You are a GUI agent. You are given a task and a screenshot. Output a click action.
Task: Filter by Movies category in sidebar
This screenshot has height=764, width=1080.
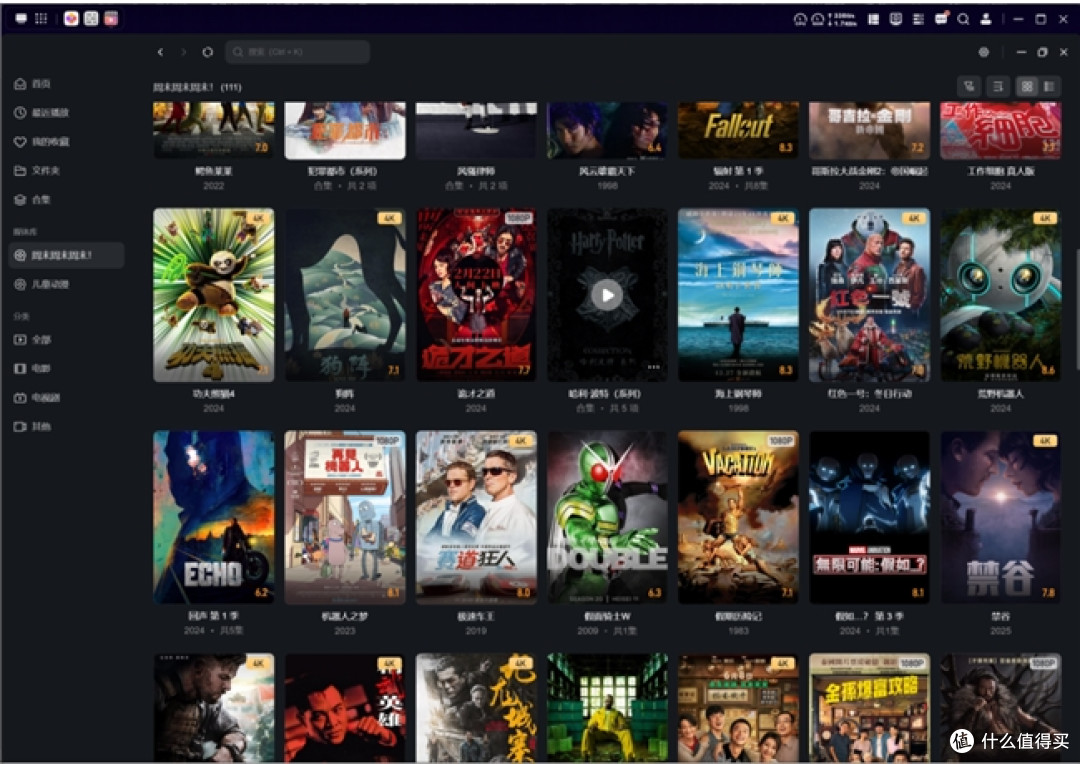click(x=33, y=369)
